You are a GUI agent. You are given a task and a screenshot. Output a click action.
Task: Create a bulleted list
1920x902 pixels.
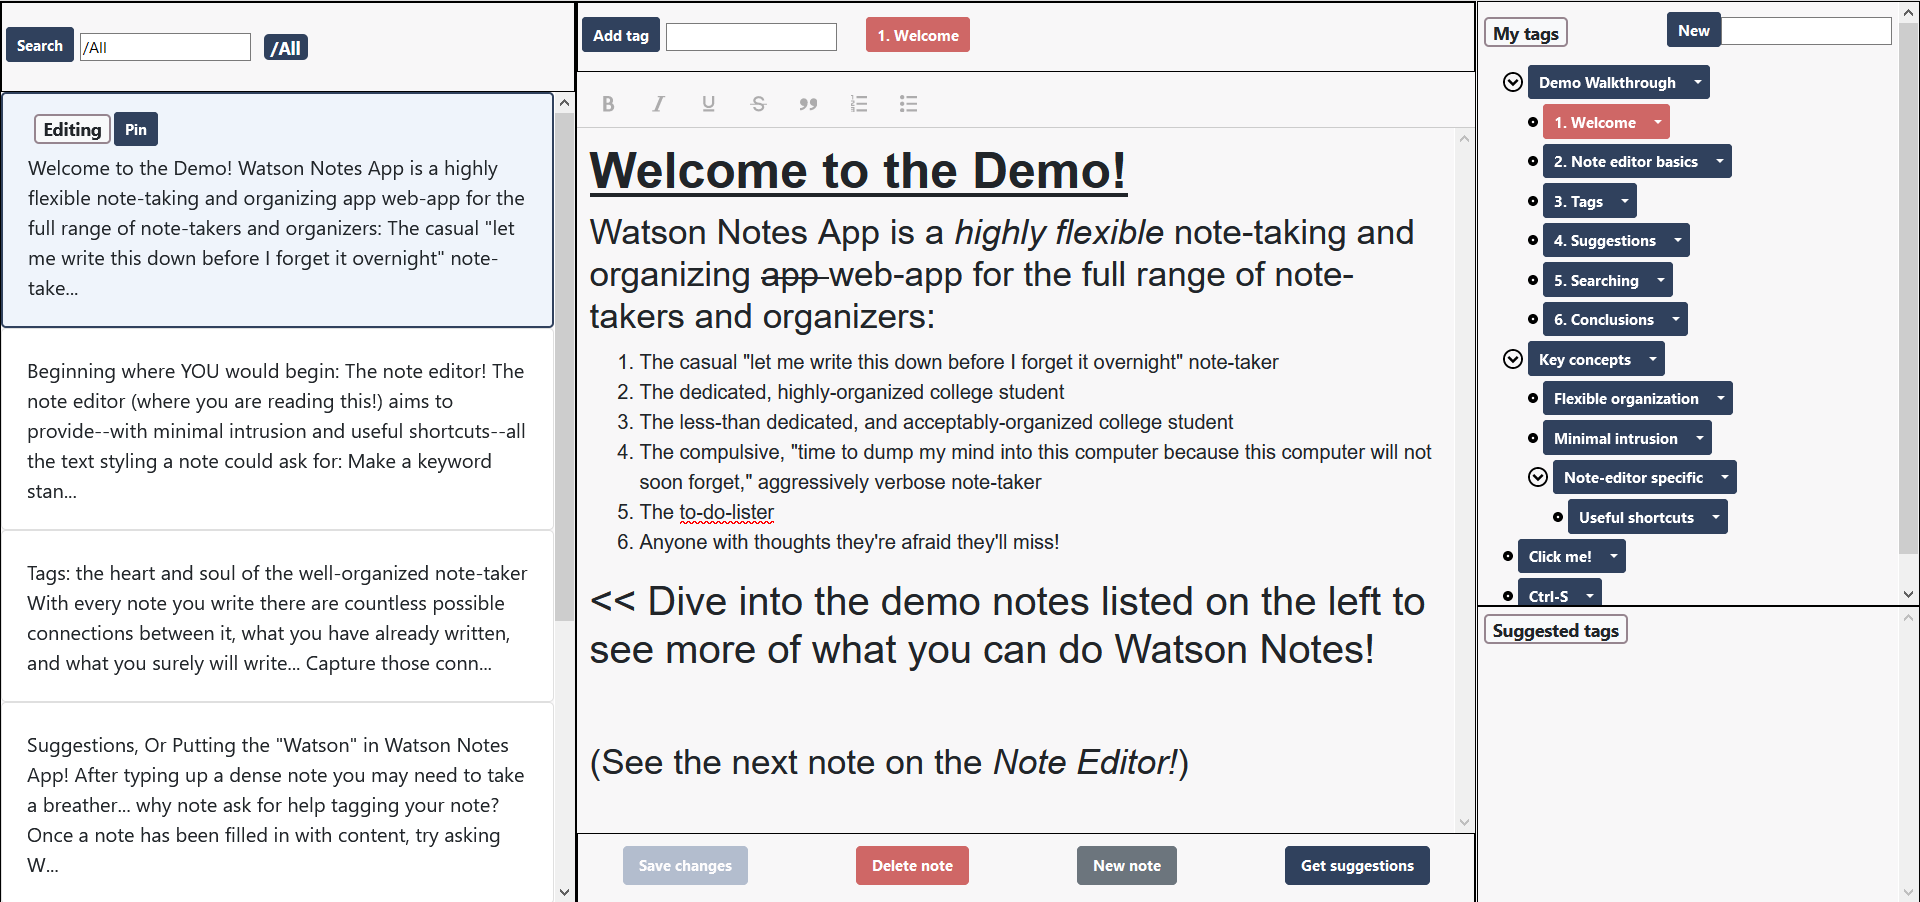(908, 103)
